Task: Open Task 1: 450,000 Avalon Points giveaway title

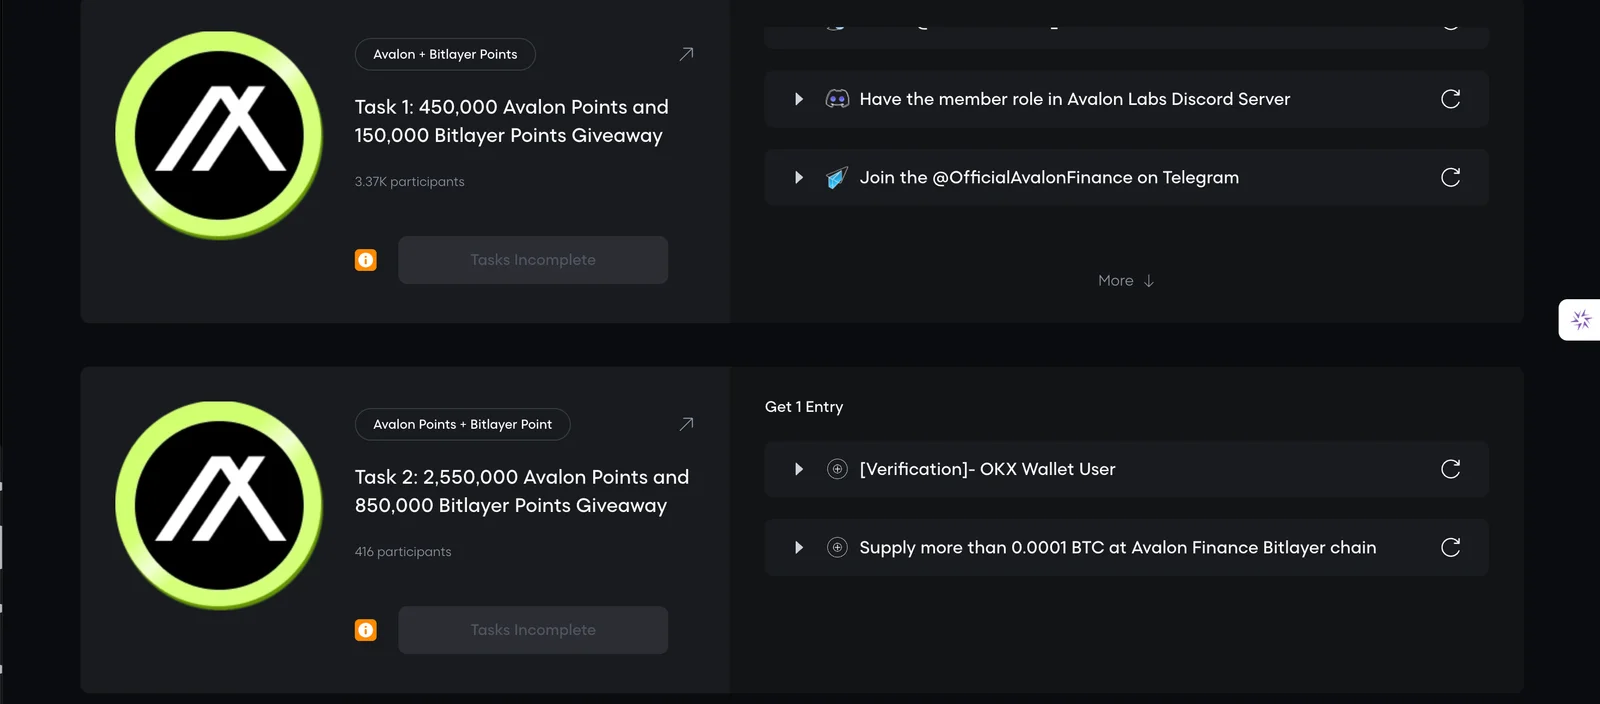Action: click(x=512, y=121)
